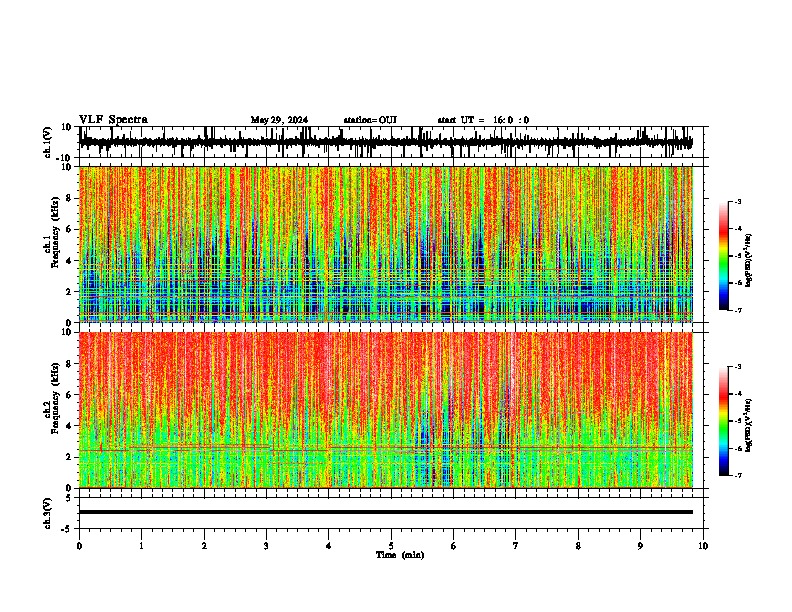
Task: Click the "5" tick on the time axis
Action: tap(391, 546)
